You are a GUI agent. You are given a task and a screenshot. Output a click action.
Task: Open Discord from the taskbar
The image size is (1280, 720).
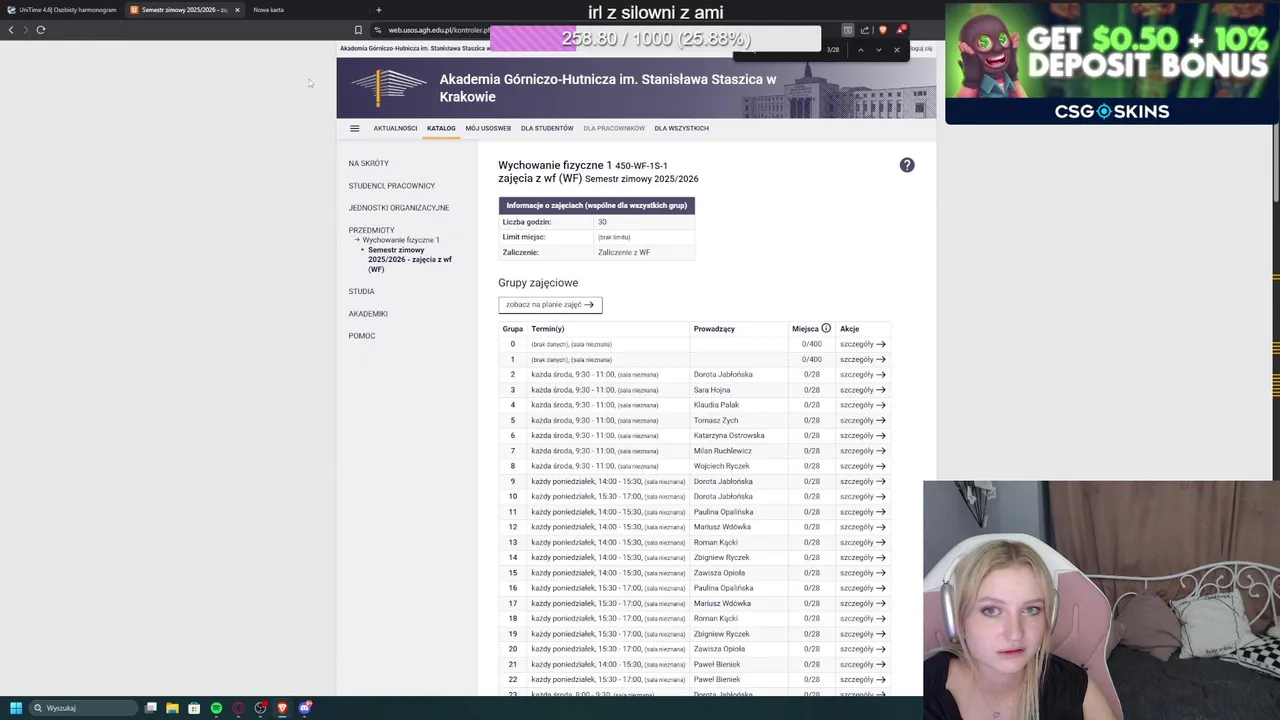tap(305, 708)
